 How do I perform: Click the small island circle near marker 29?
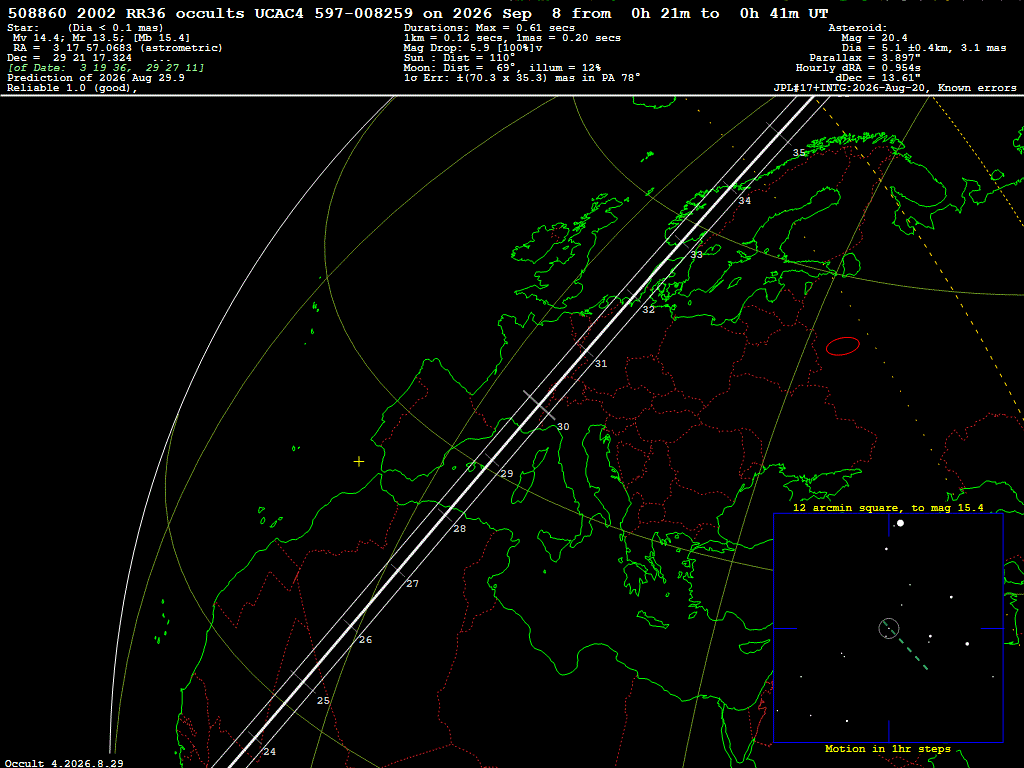point(472,467)
